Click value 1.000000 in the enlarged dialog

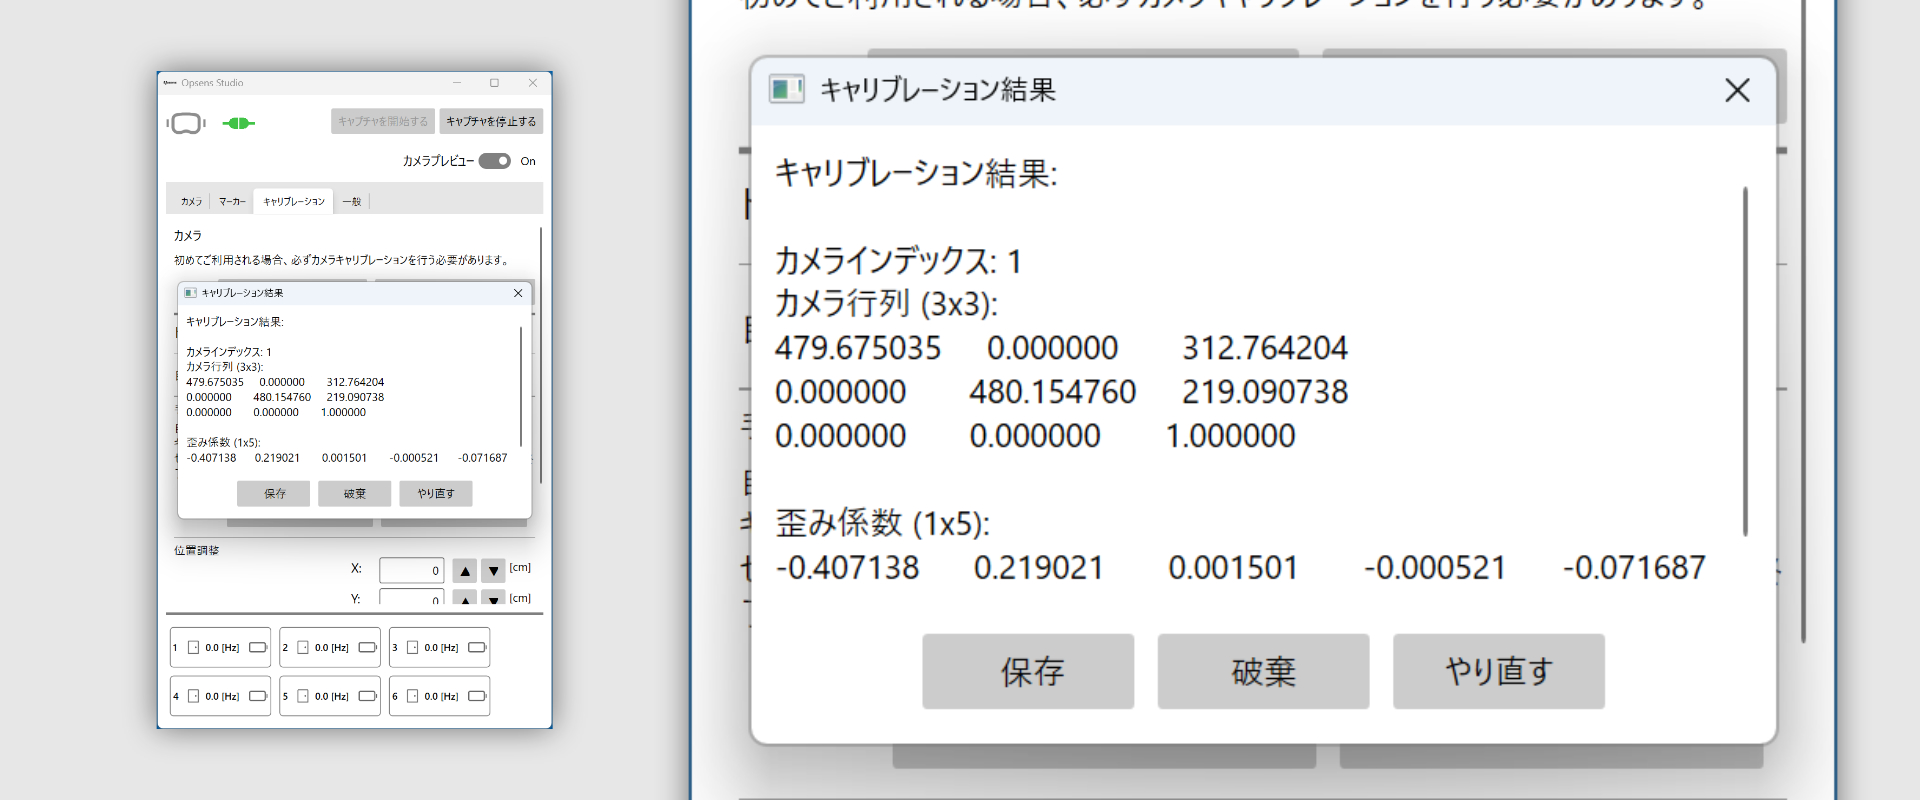click(x=1231, y=436)
